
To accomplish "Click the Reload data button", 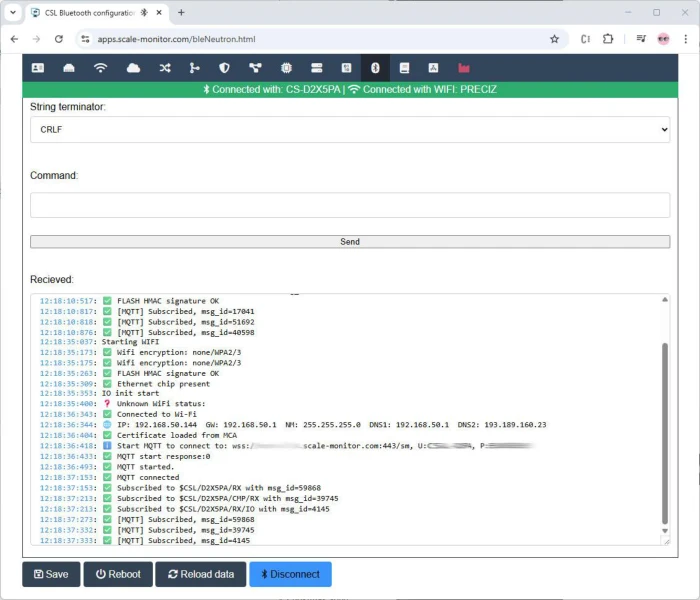I will [x=201, y=574].
